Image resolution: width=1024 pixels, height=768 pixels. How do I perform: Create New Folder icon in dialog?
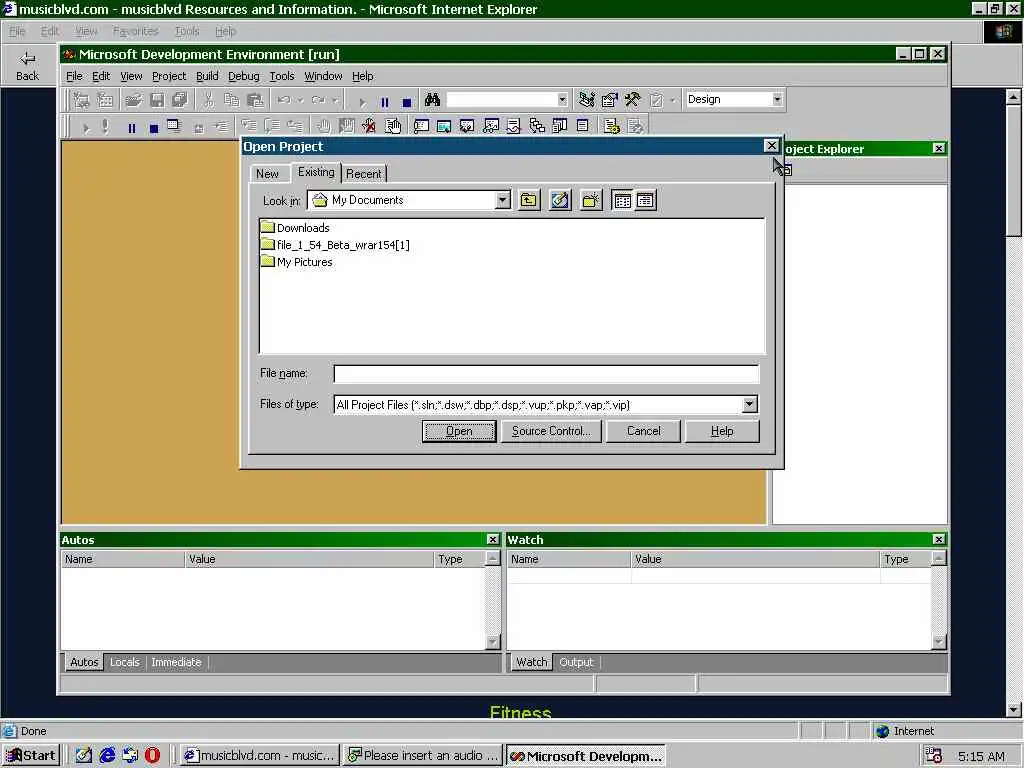590,200
